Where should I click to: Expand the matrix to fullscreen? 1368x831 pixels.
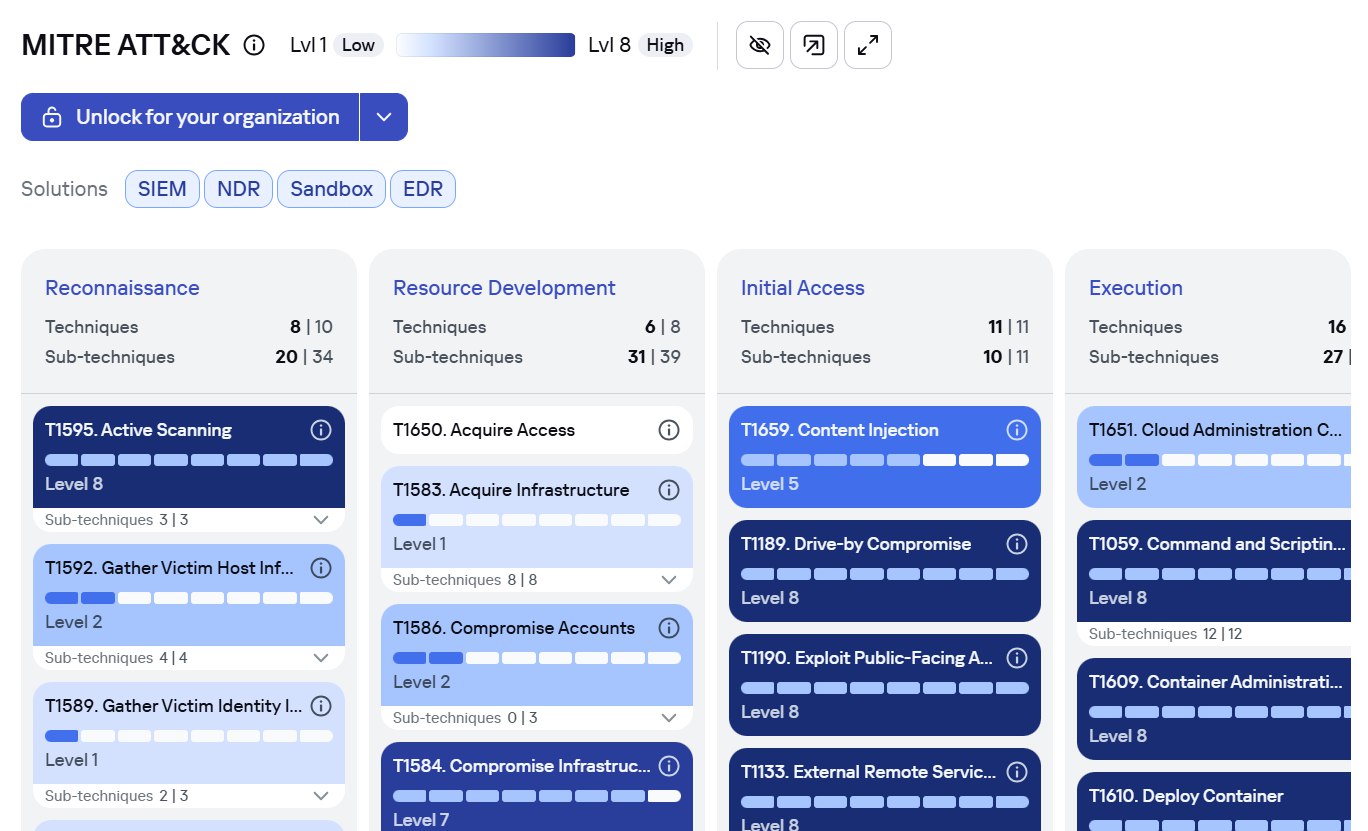pos(868,45)
